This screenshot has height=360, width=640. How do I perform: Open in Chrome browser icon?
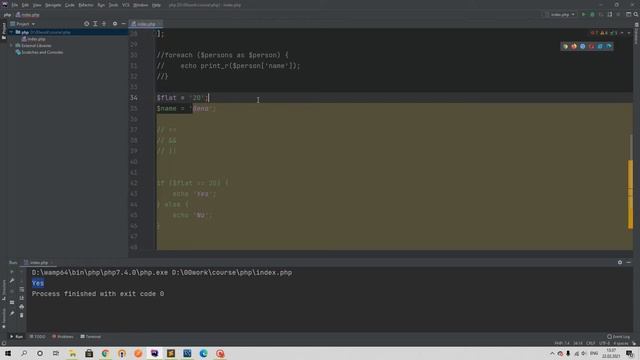[x=565, y=46]
